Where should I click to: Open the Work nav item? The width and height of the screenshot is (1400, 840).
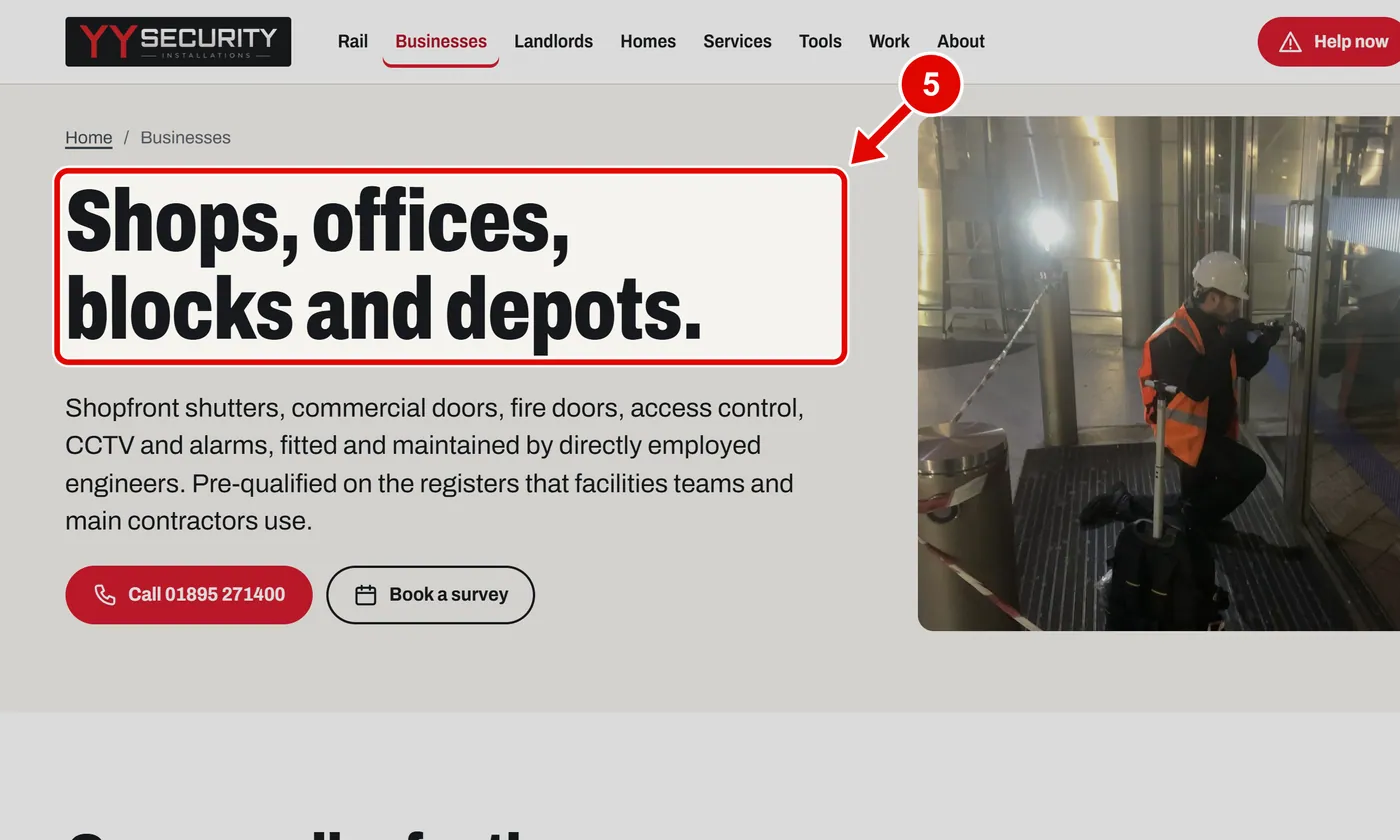889,41
